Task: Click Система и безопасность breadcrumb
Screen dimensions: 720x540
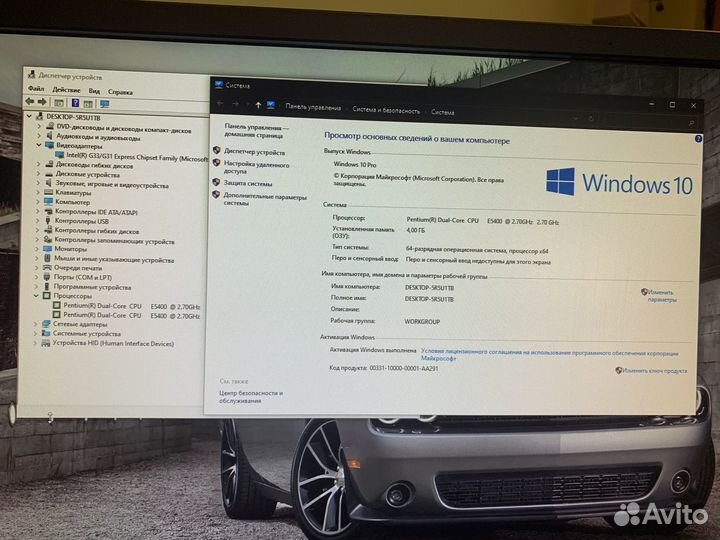Action: coord(386,110)
